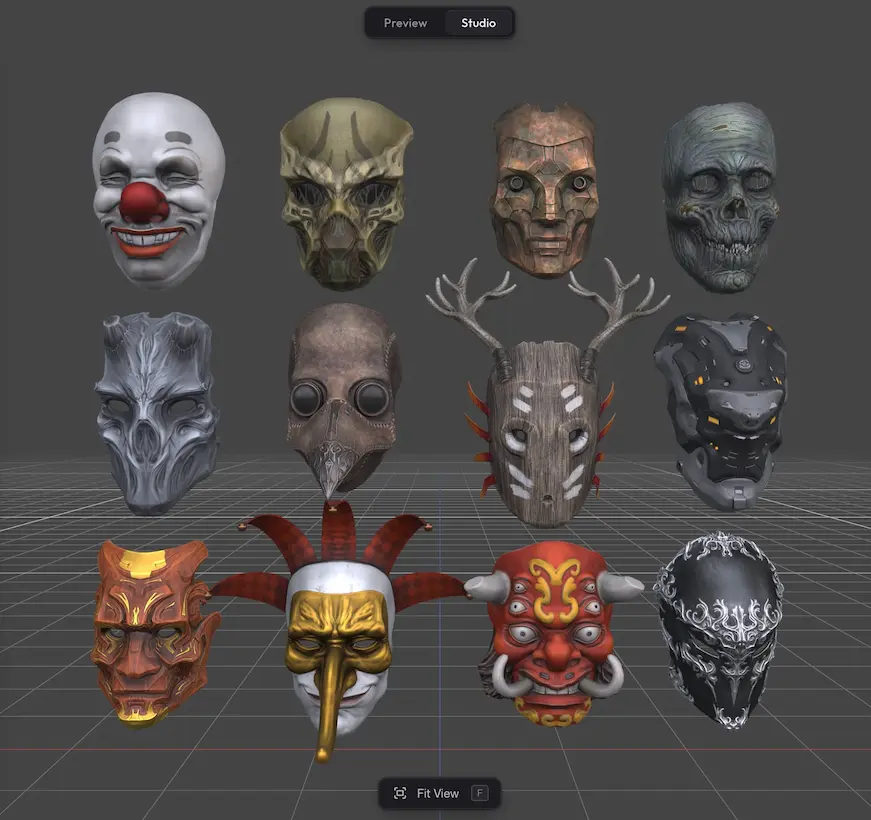Image resolution: width=871 pixels, height=820 pixels.
Task: Select the orange and gold demon mask
Action: tap(157, 634)
